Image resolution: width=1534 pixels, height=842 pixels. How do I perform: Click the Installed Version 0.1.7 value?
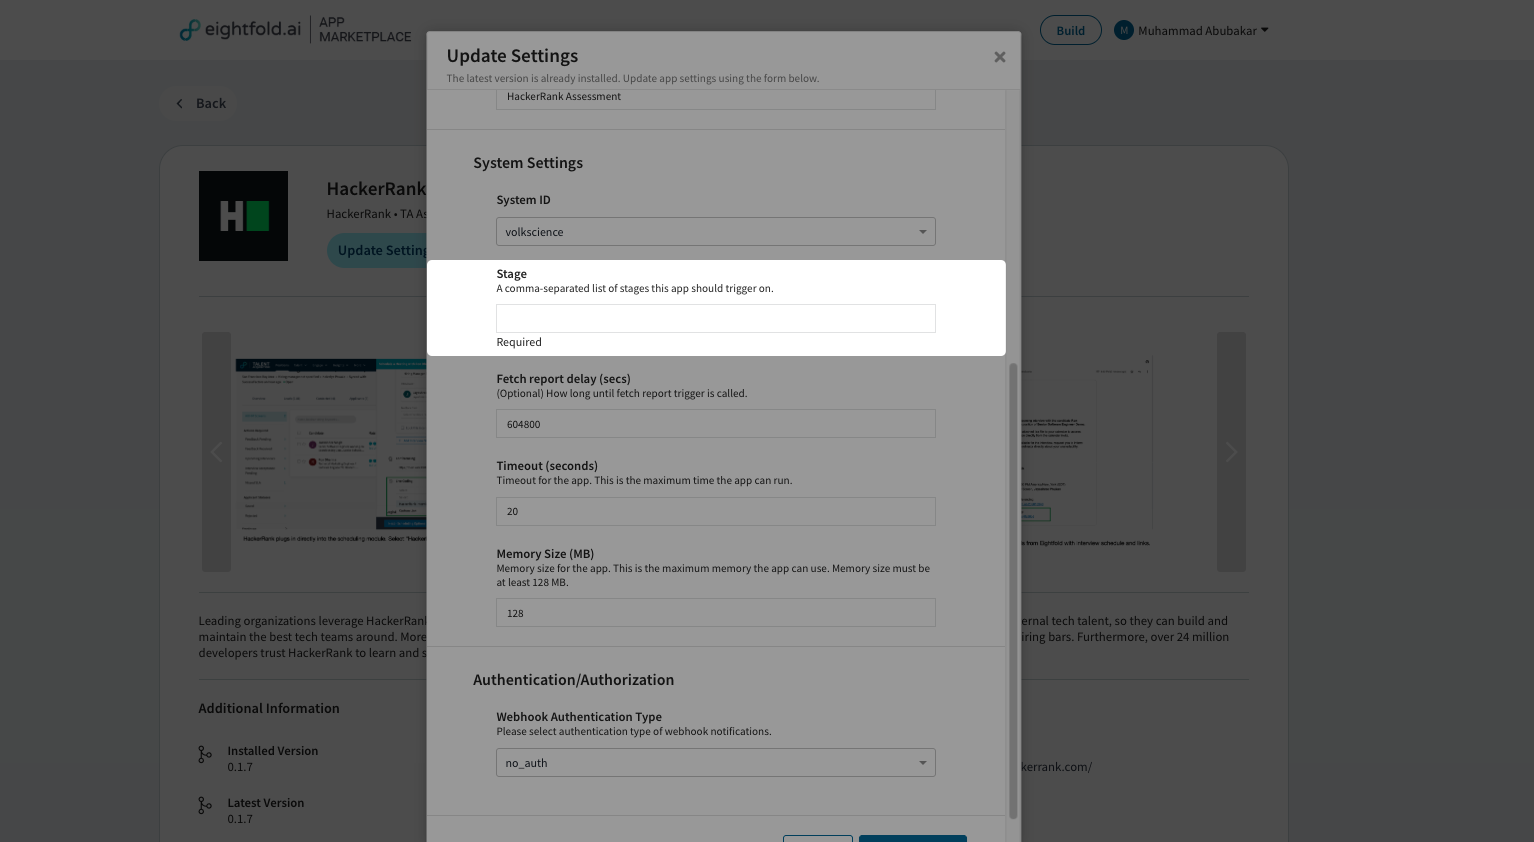240,767
